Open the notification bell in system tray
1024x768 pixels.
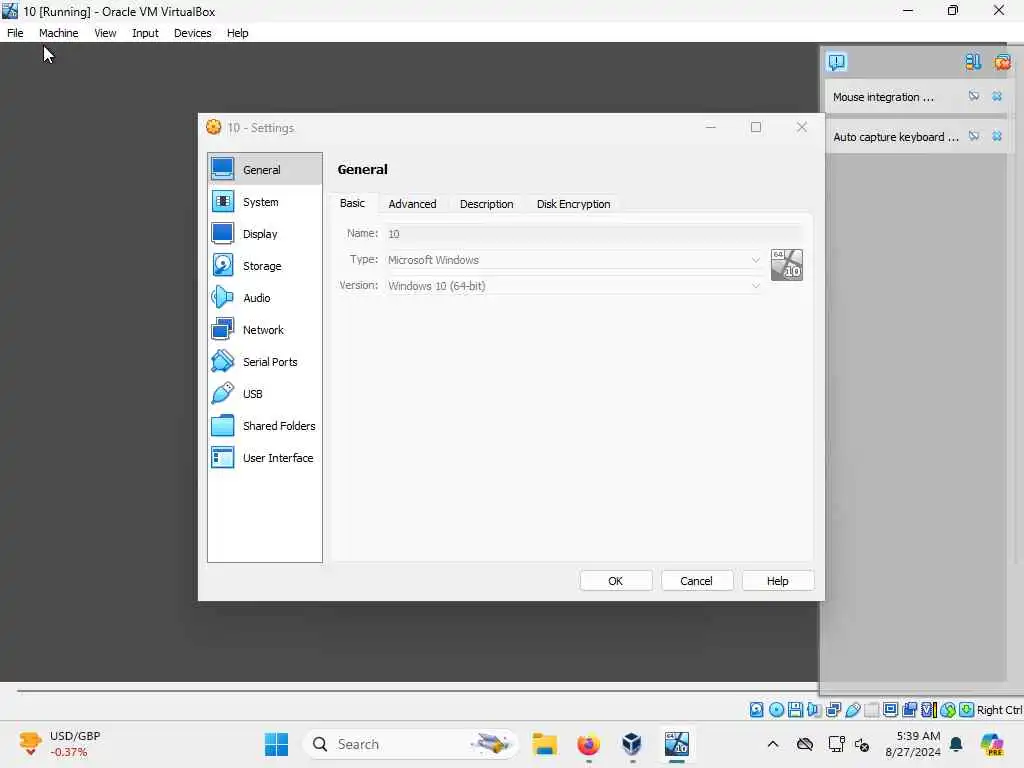tap(956, 744)
